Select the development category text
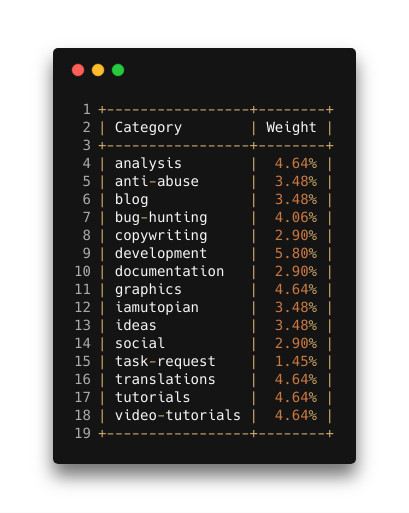 click(x=161, y=253)
